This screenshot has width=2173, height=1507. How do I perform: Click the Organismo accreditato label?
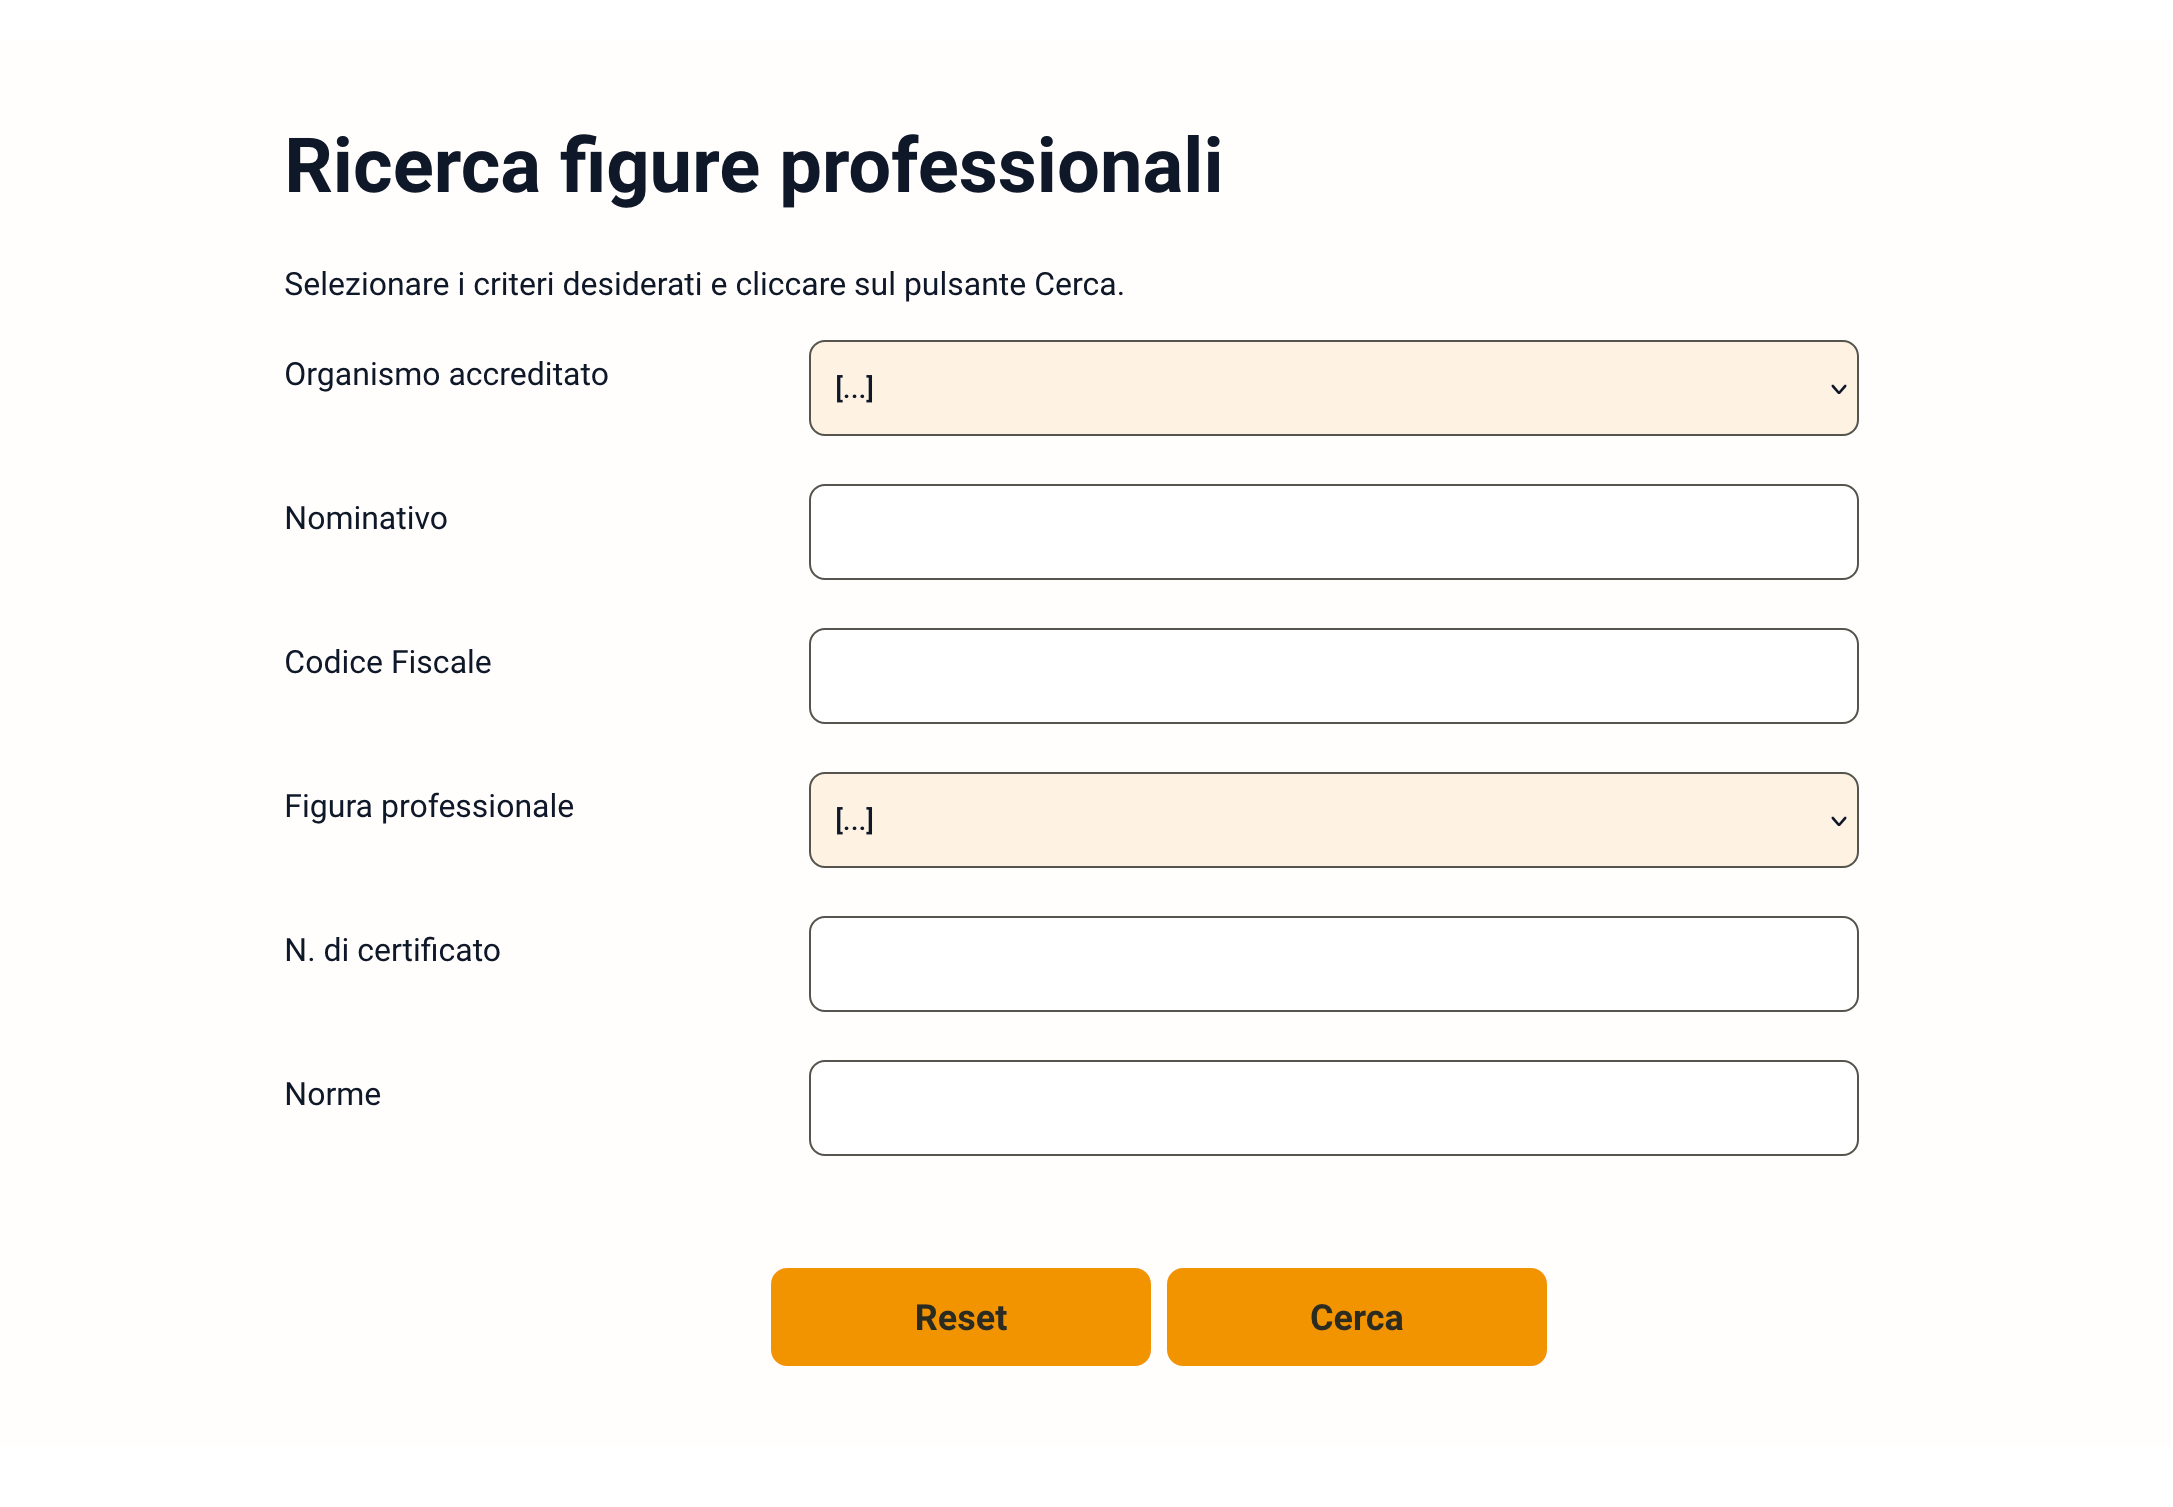tap(446, 374)
